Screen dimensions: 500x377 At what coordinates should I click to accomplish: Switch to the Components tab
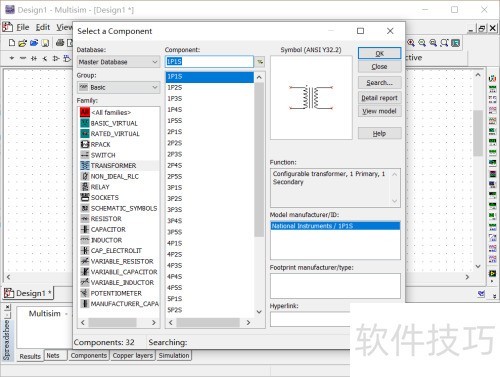click(89, 355)
